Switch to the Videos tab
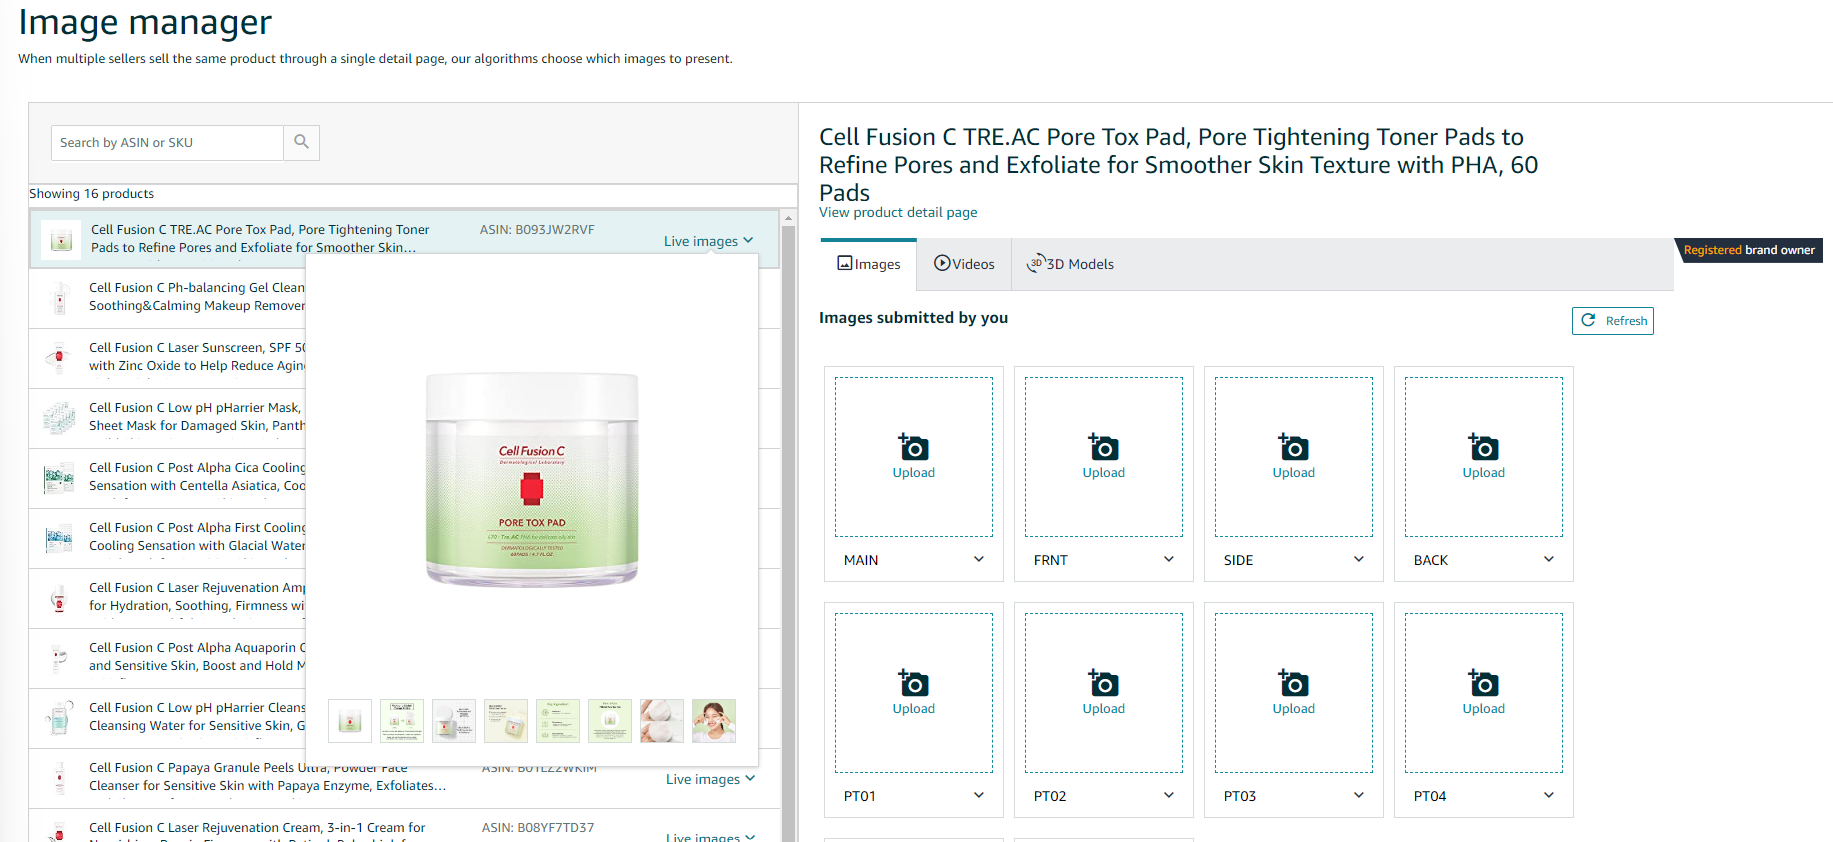Image resolution: width=1833 pixels, height=842 pixels. pyautogui.click(x=964, y=264)
